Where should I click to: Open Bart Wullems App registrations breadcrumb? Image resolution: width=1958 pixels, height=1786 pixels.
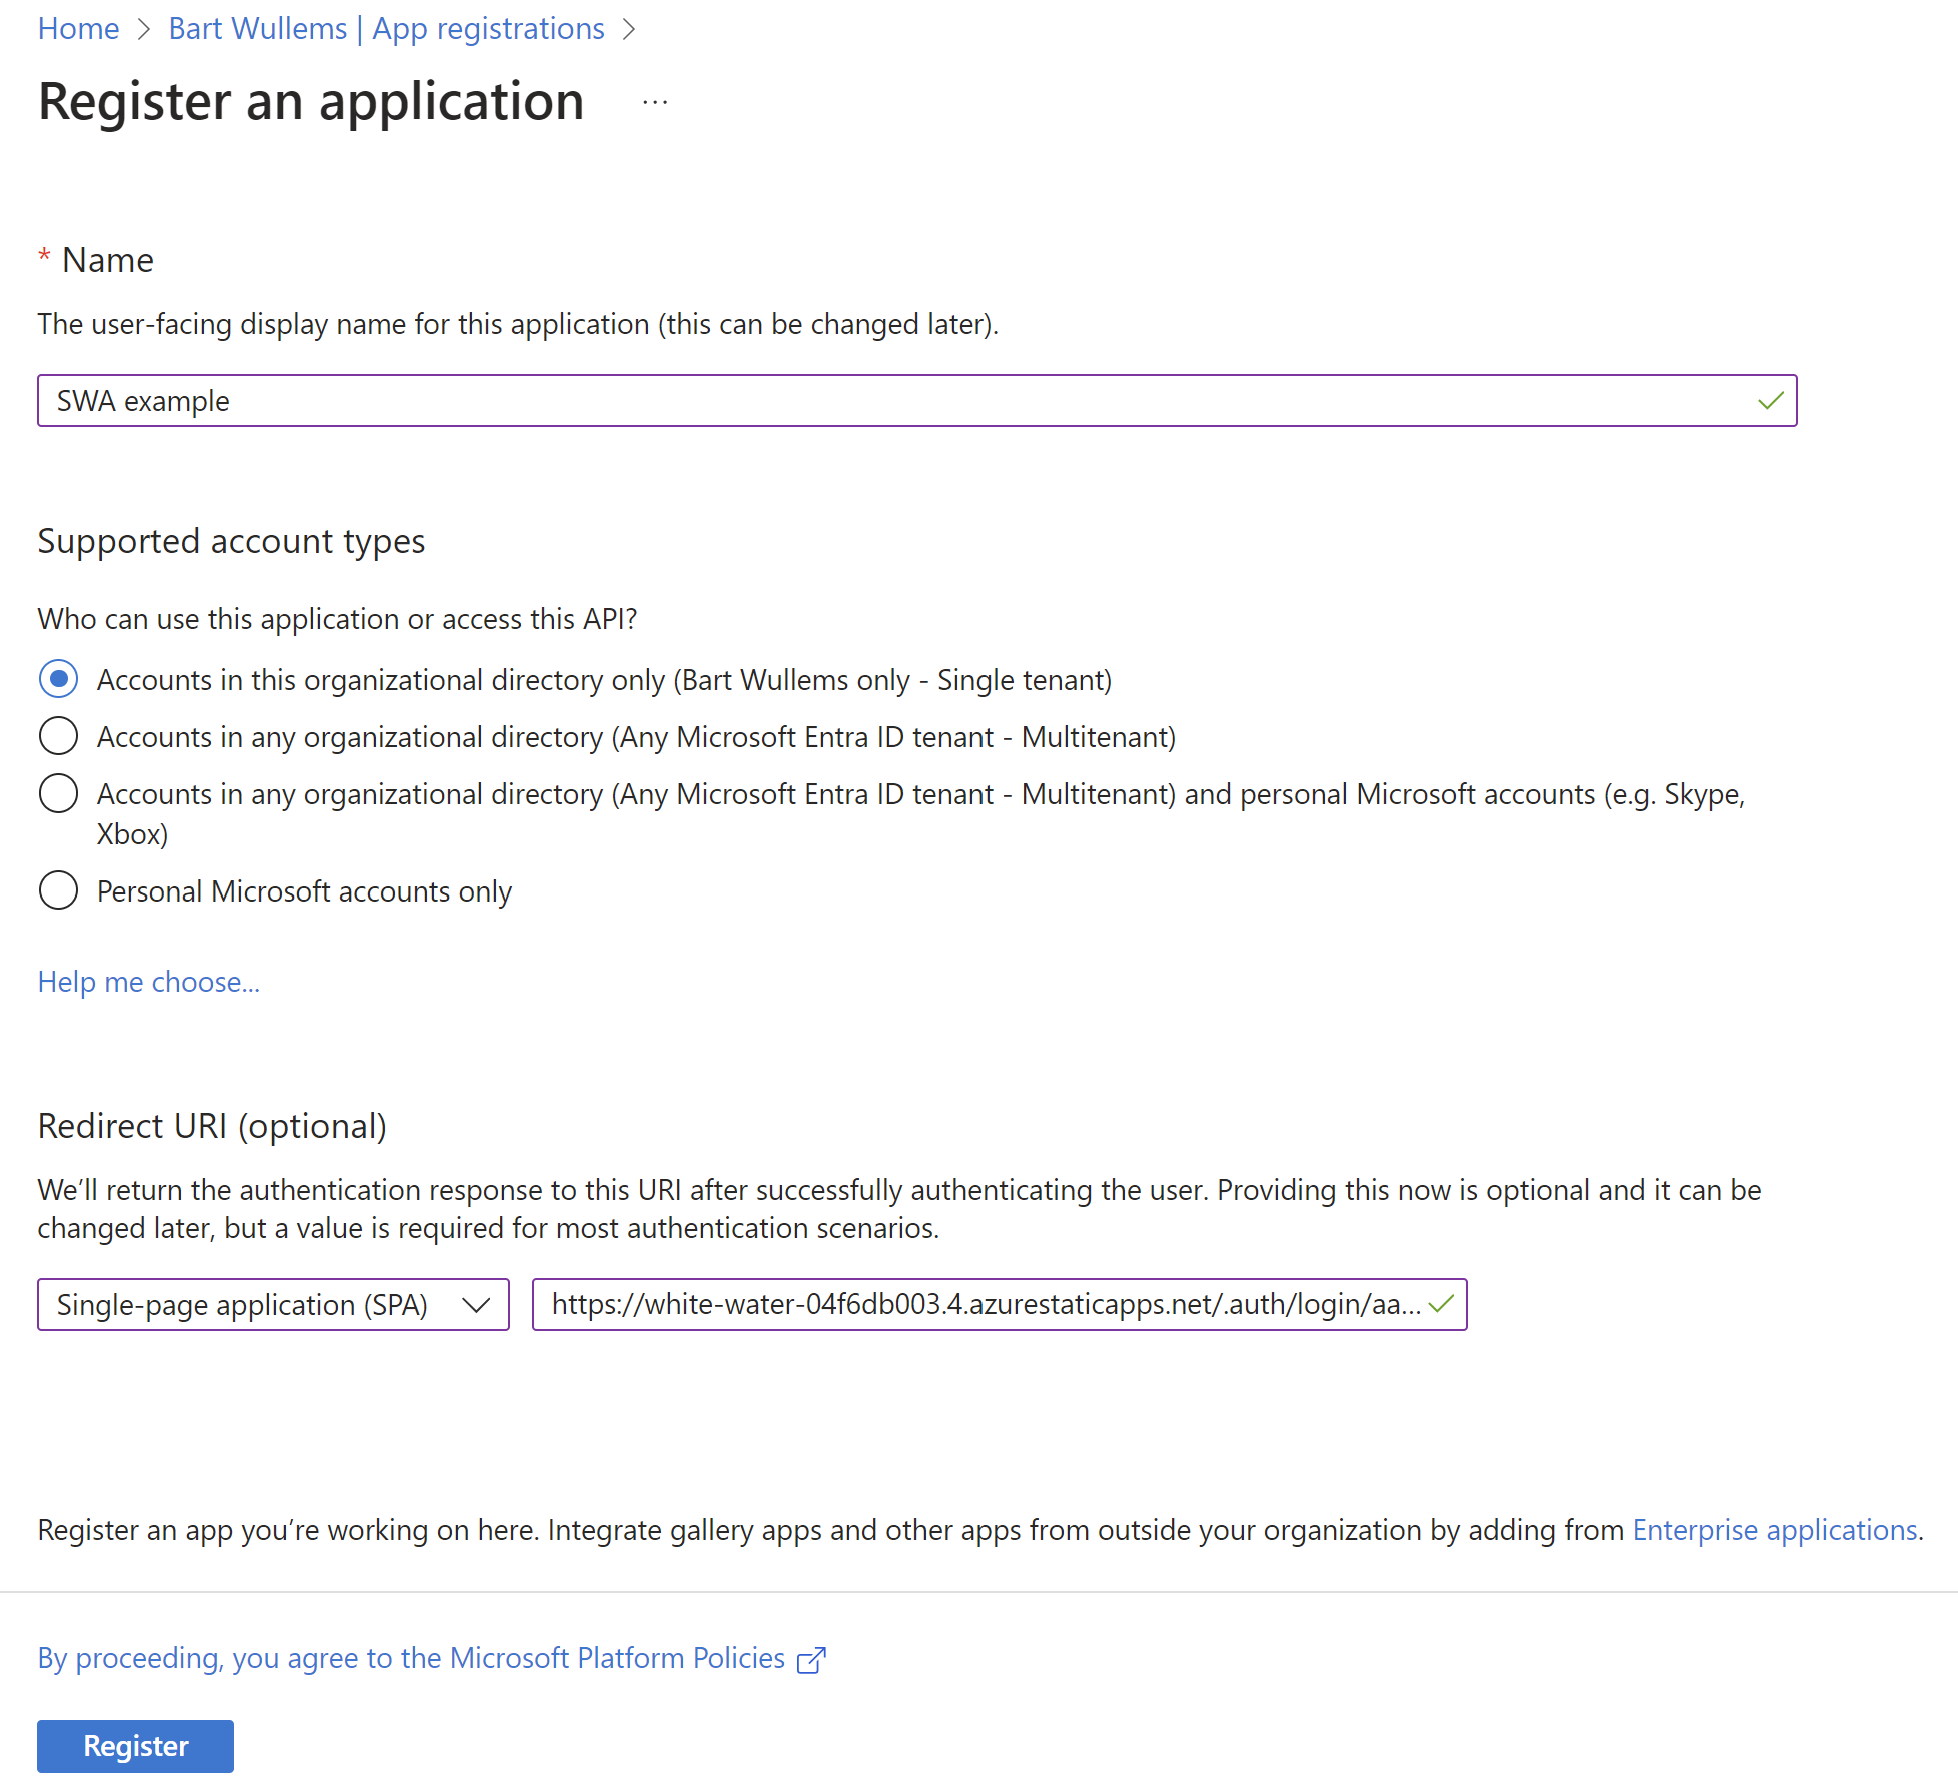[386, 29]
